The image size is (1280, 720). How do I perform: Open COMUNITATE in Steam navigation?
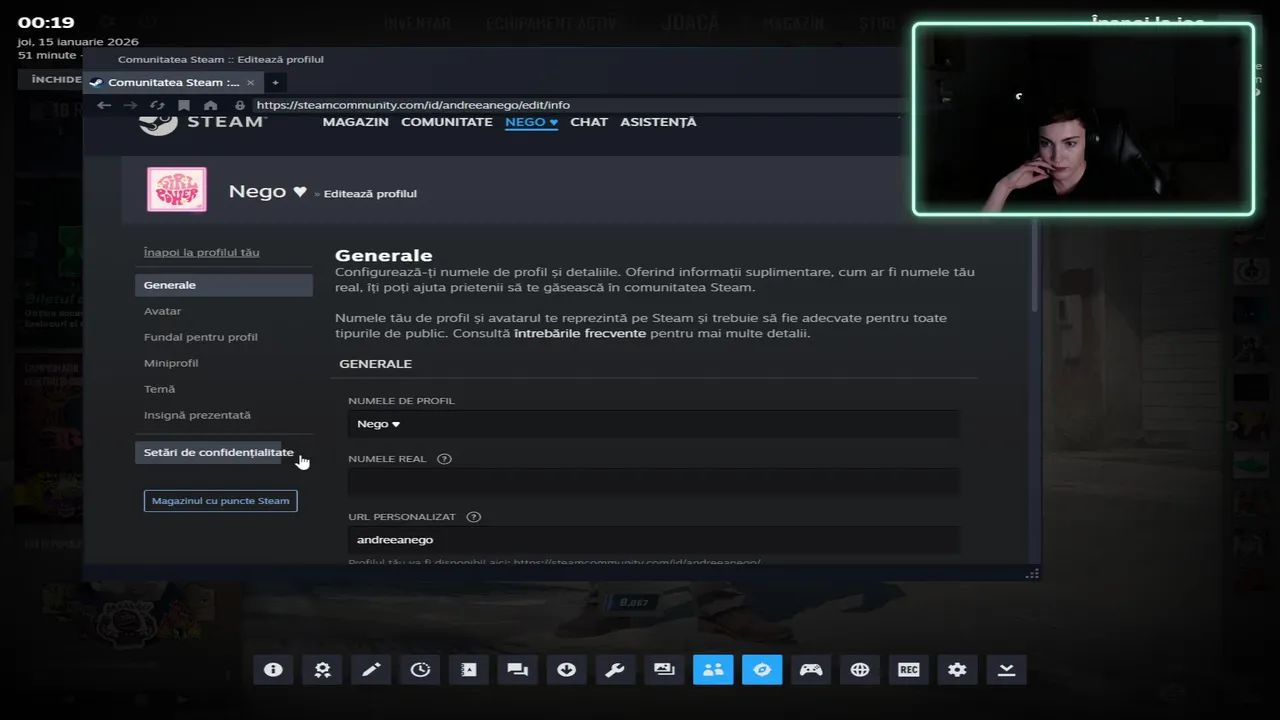pos(447,122)
